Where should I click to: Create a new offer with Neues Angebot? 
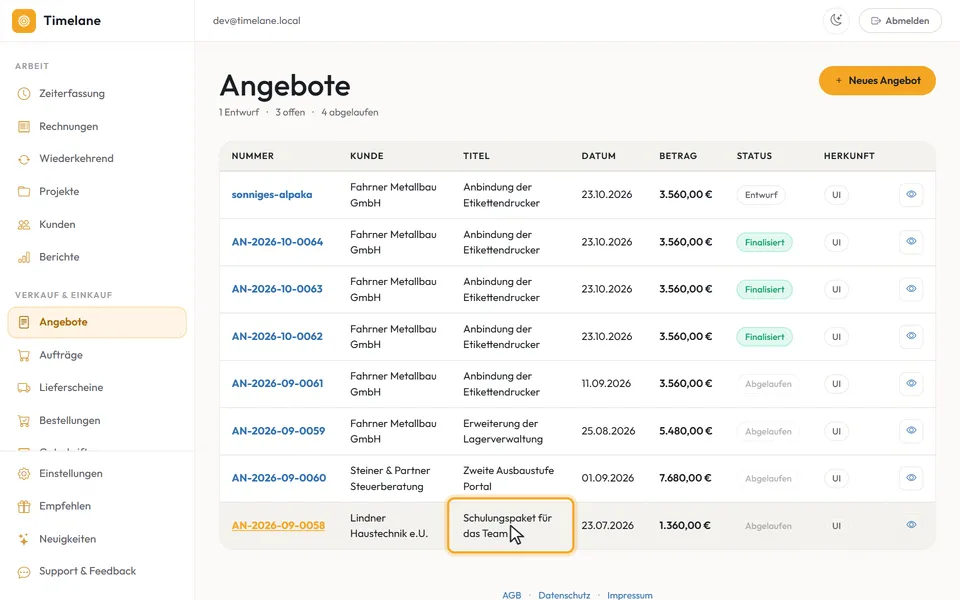[877, 80]
